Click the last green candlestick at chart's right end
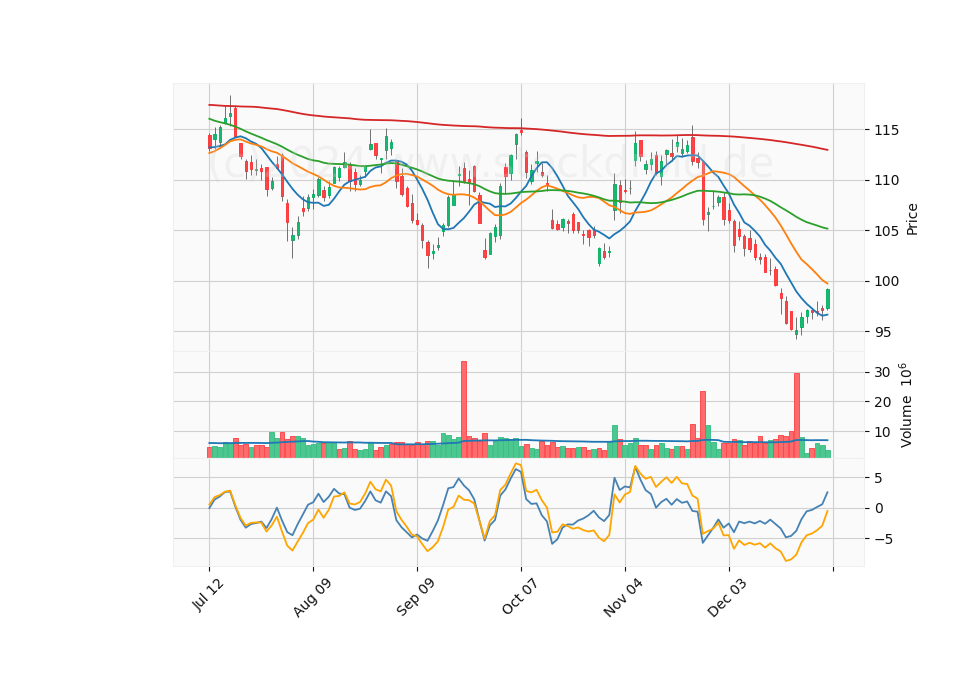 (828, 299)
